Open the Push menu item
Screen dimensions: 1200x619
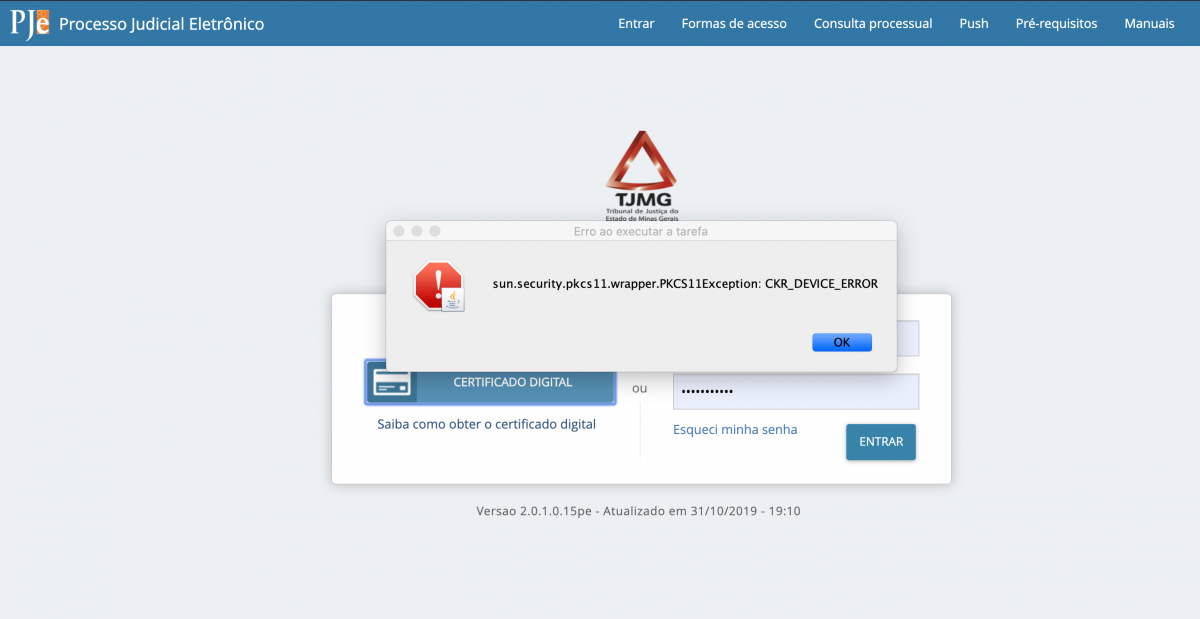coord(974,23)
